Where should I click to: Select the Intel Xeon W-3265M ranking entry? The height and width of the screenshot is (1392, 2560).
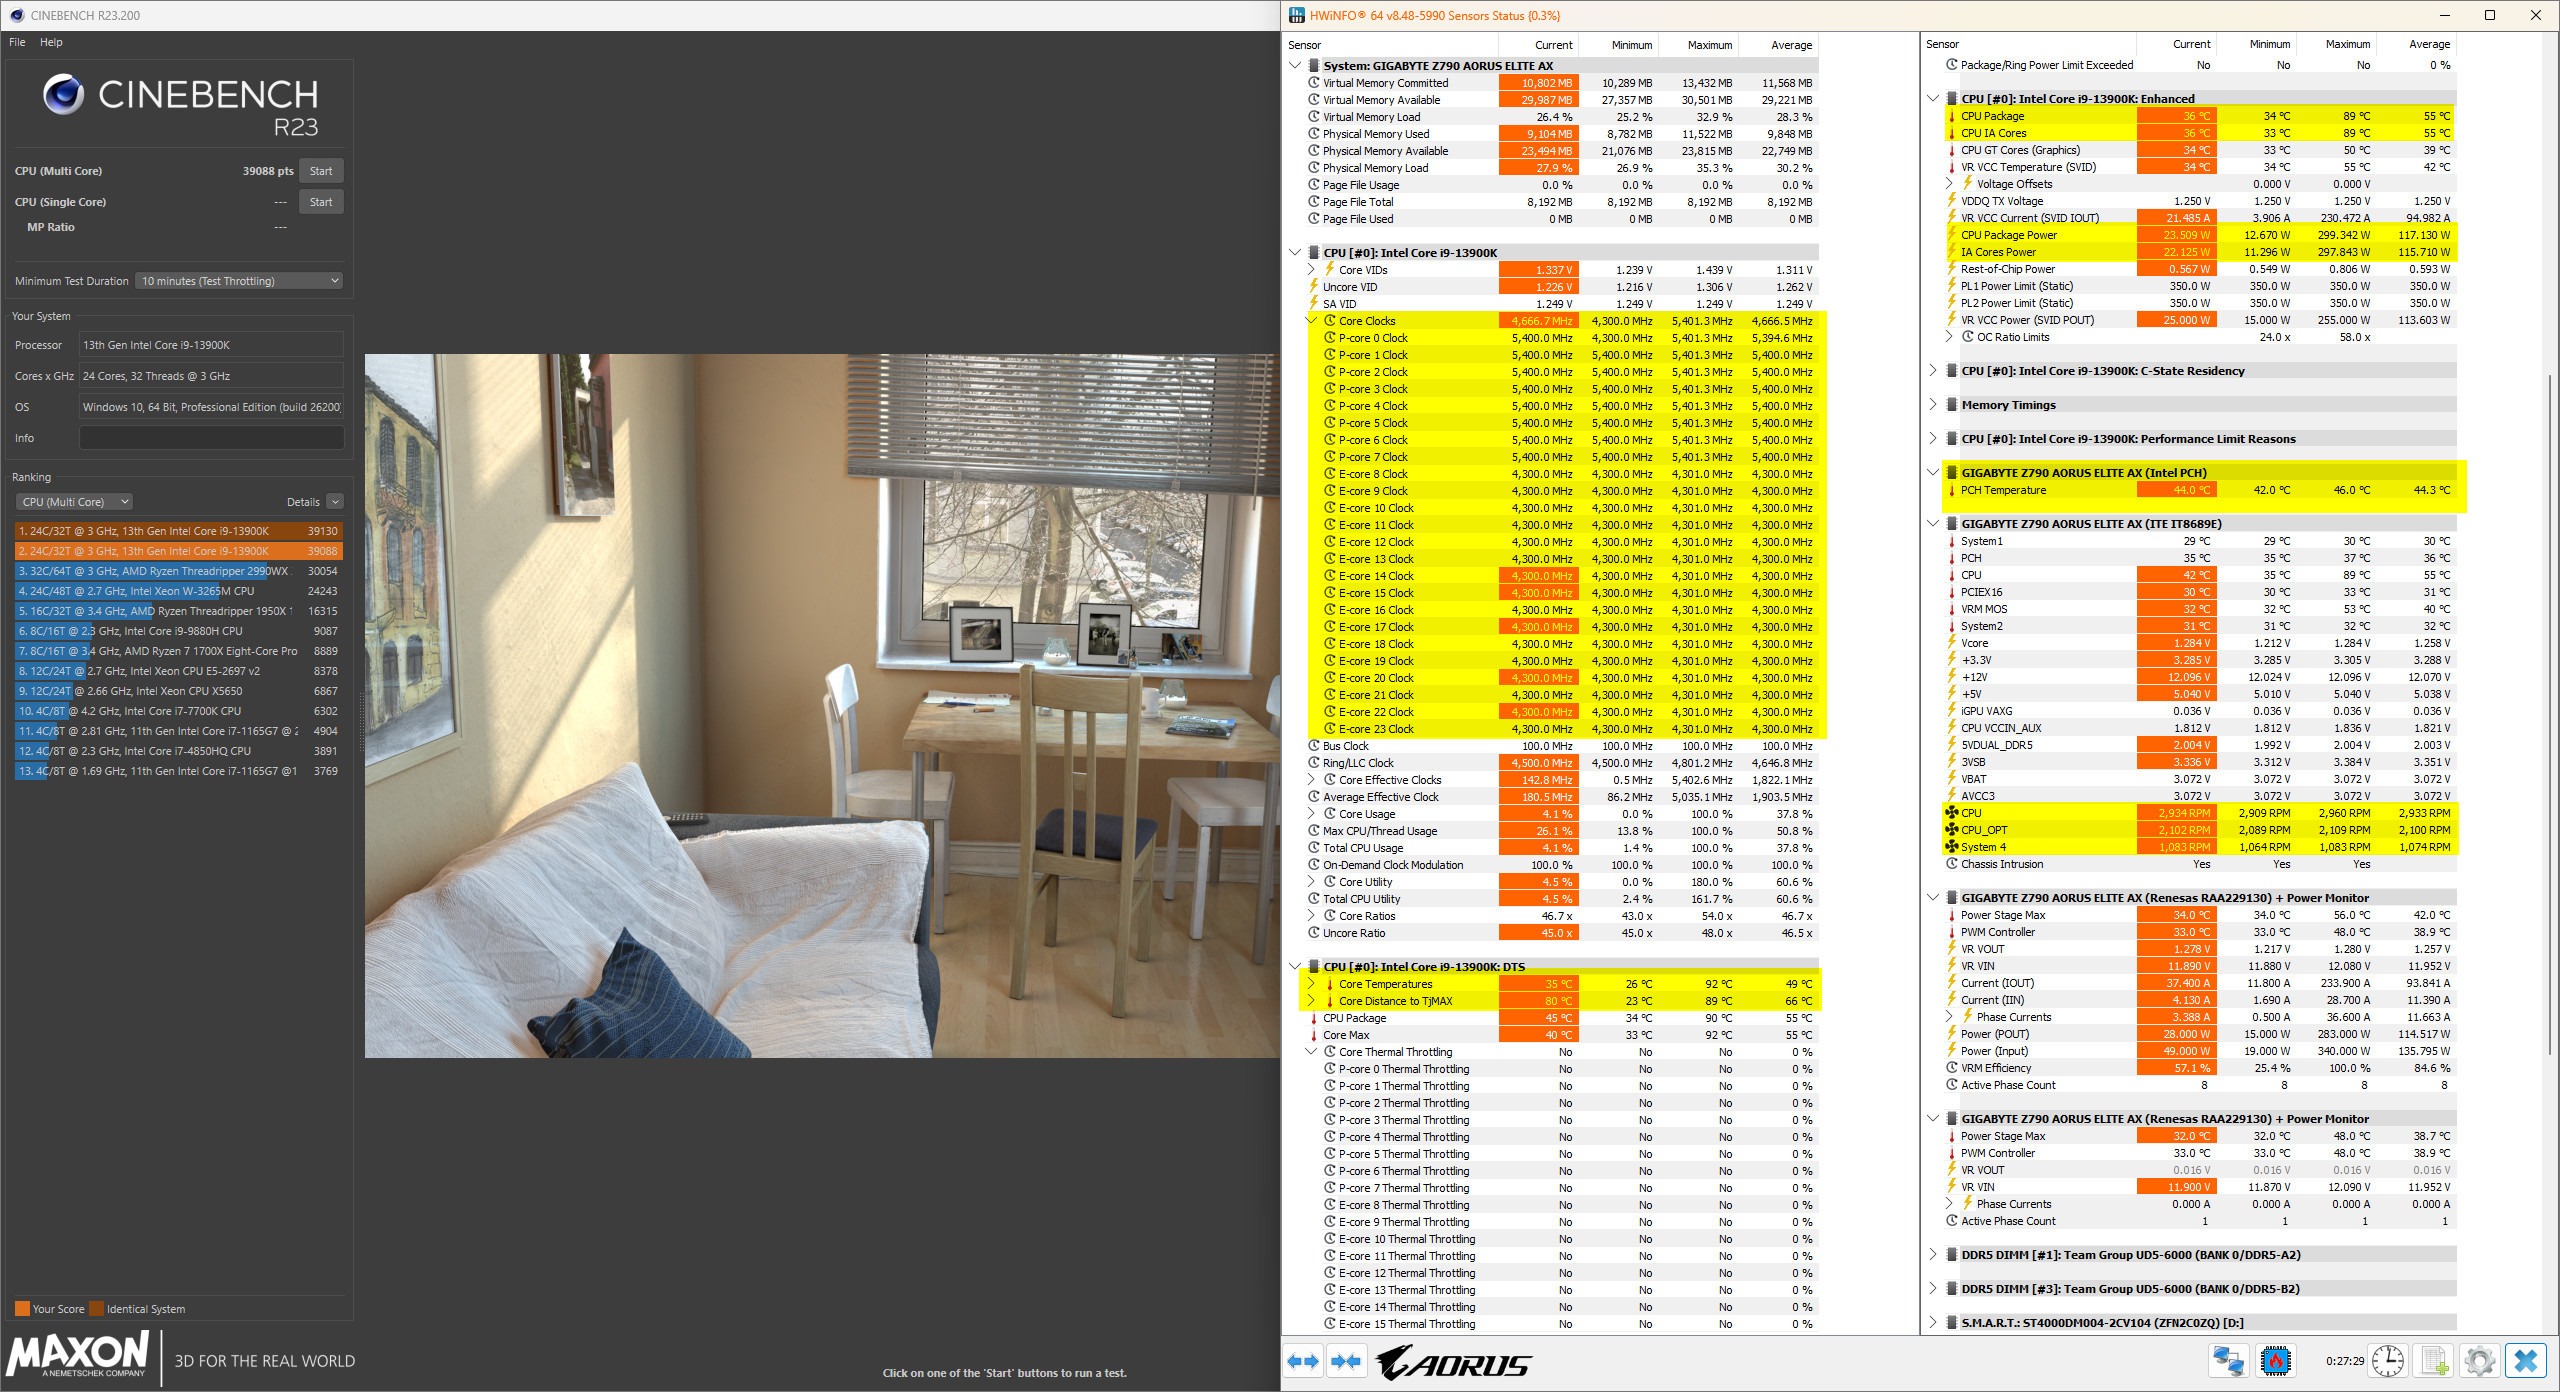pos(179,591)
